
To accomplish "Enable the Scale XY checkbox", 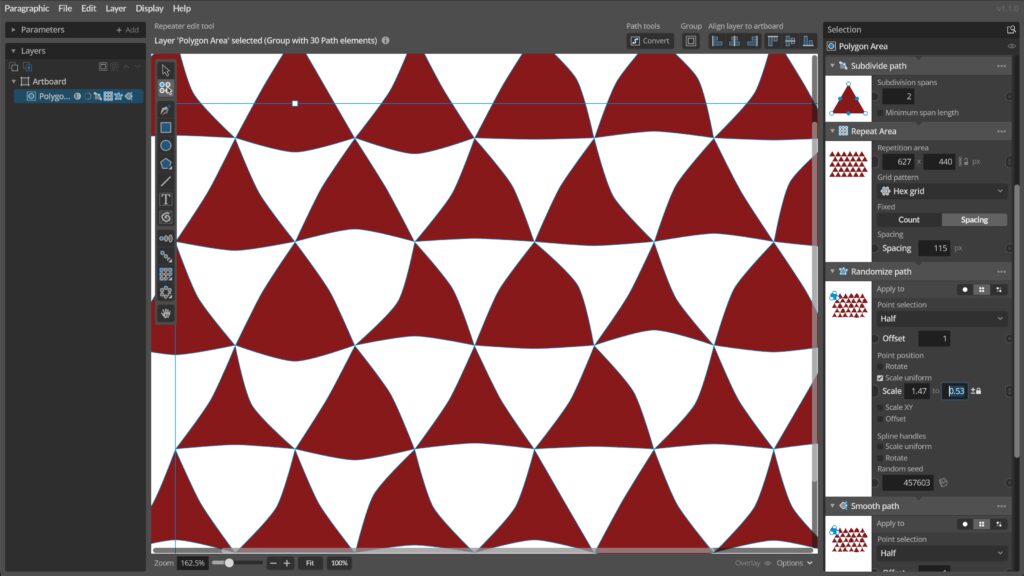I will (880, 408).
